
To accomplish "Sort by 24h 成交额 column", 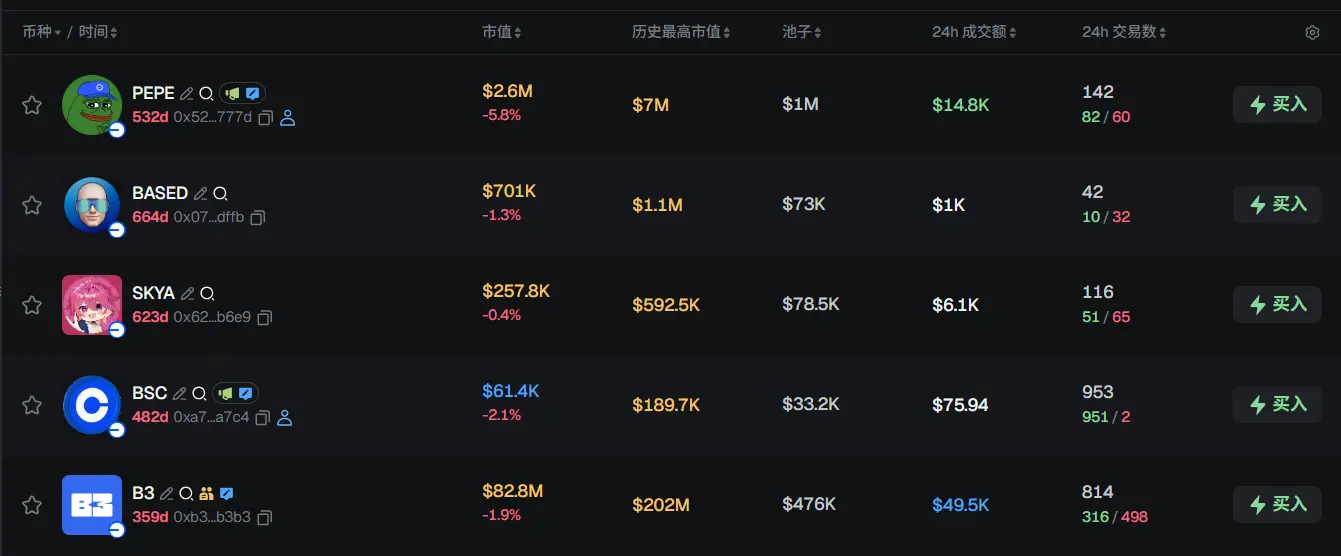I will [974, 32].
